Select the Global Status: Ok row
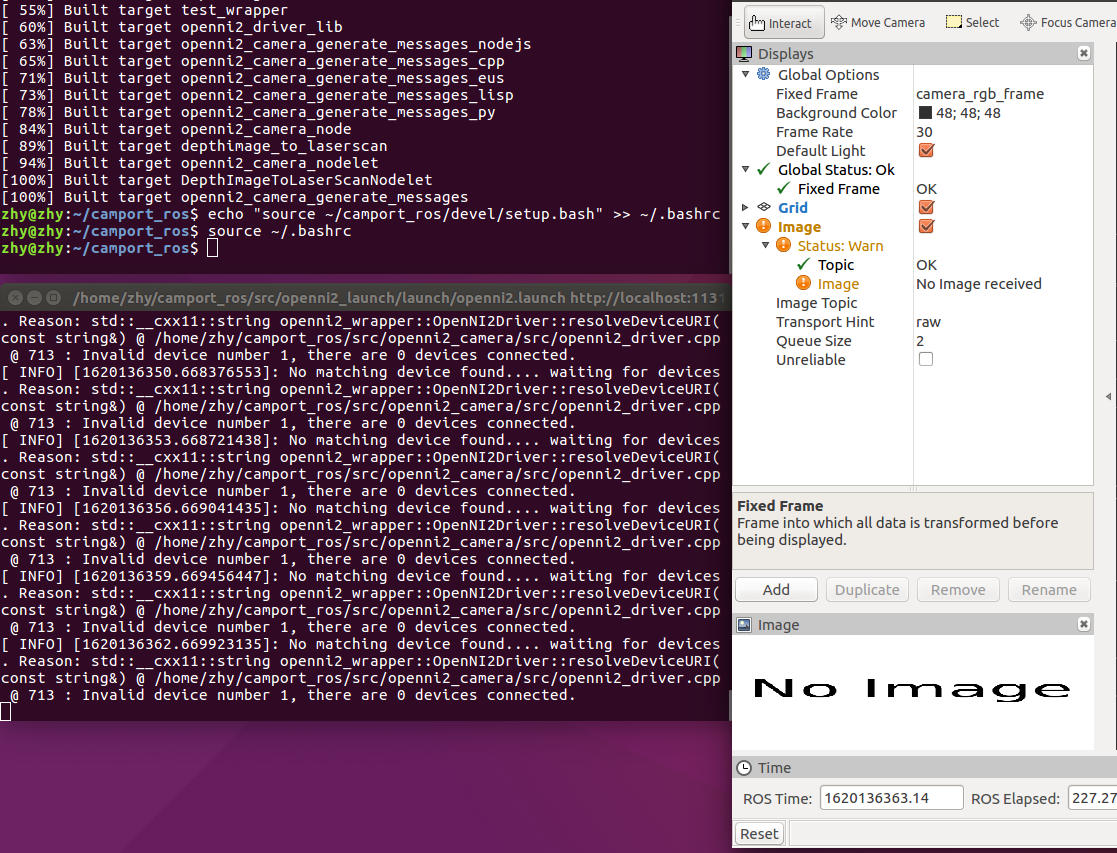Viewport: 1117px width, 853px height. 836,170
